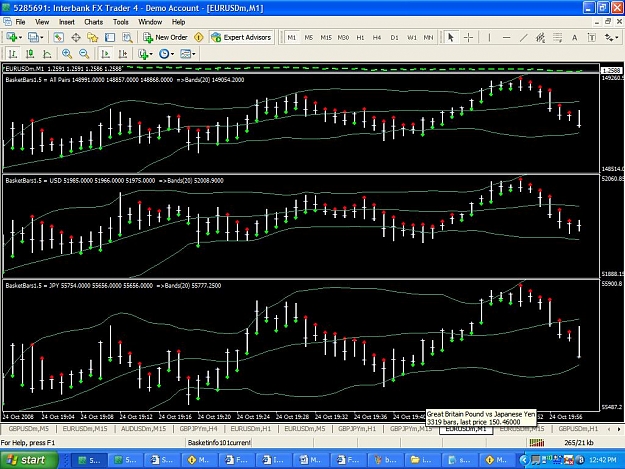Expand the Indicators dropdown arrow

tap(151, 54)
